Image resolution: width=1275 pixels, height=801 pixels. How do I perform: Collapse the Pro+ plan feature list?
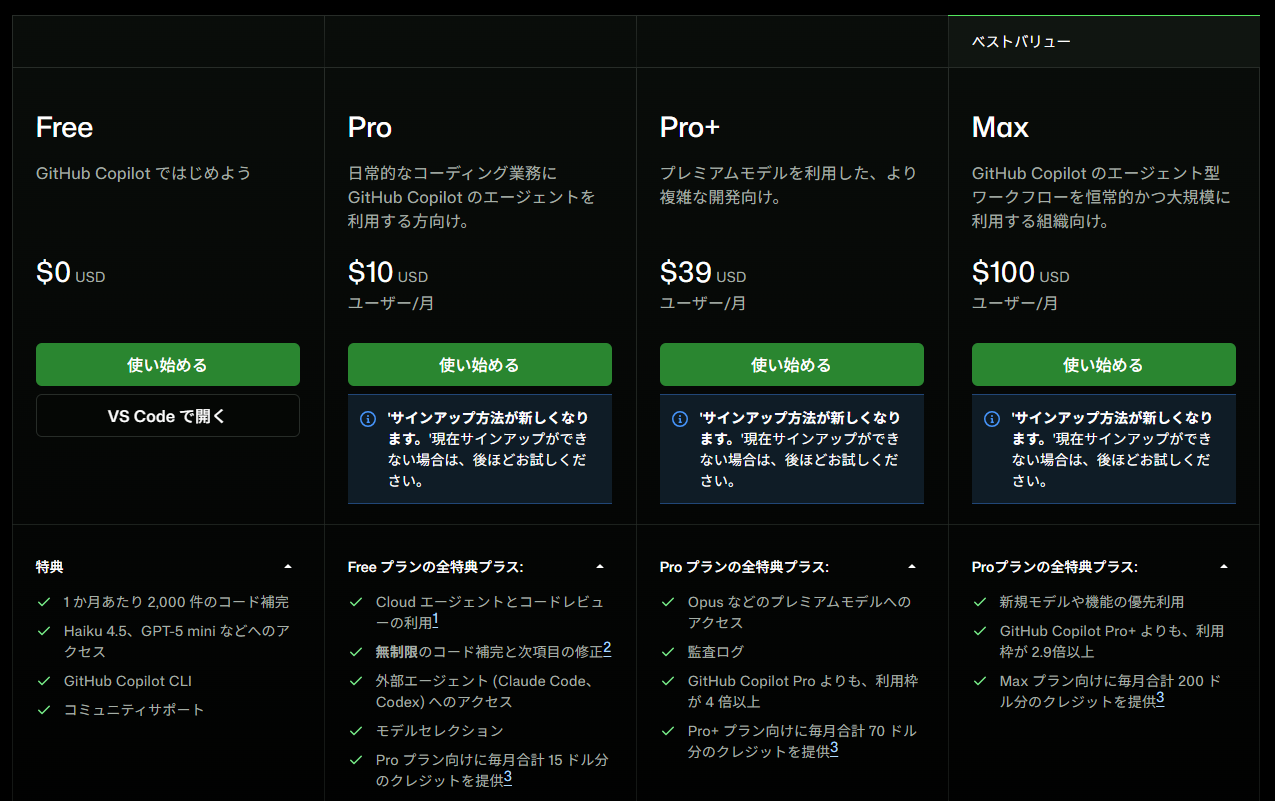point(912,567)
